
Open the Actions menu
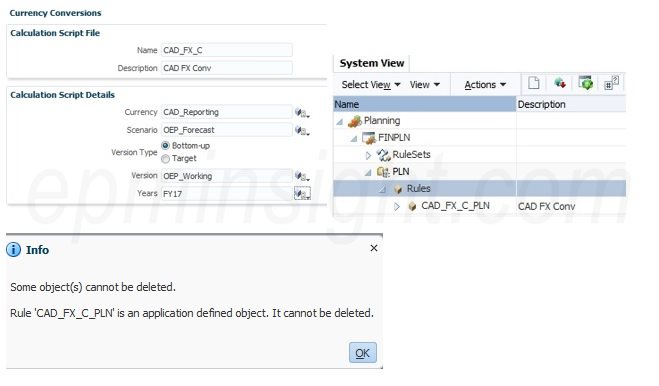485,85
